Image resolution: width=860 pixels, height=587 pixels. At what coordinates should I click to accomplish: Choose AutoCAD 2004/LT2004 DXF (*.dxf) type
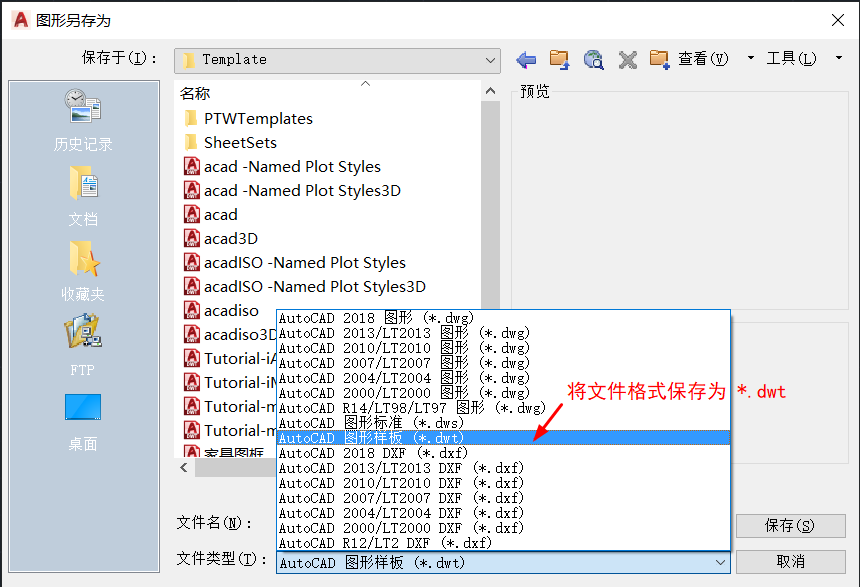point(503,513)
